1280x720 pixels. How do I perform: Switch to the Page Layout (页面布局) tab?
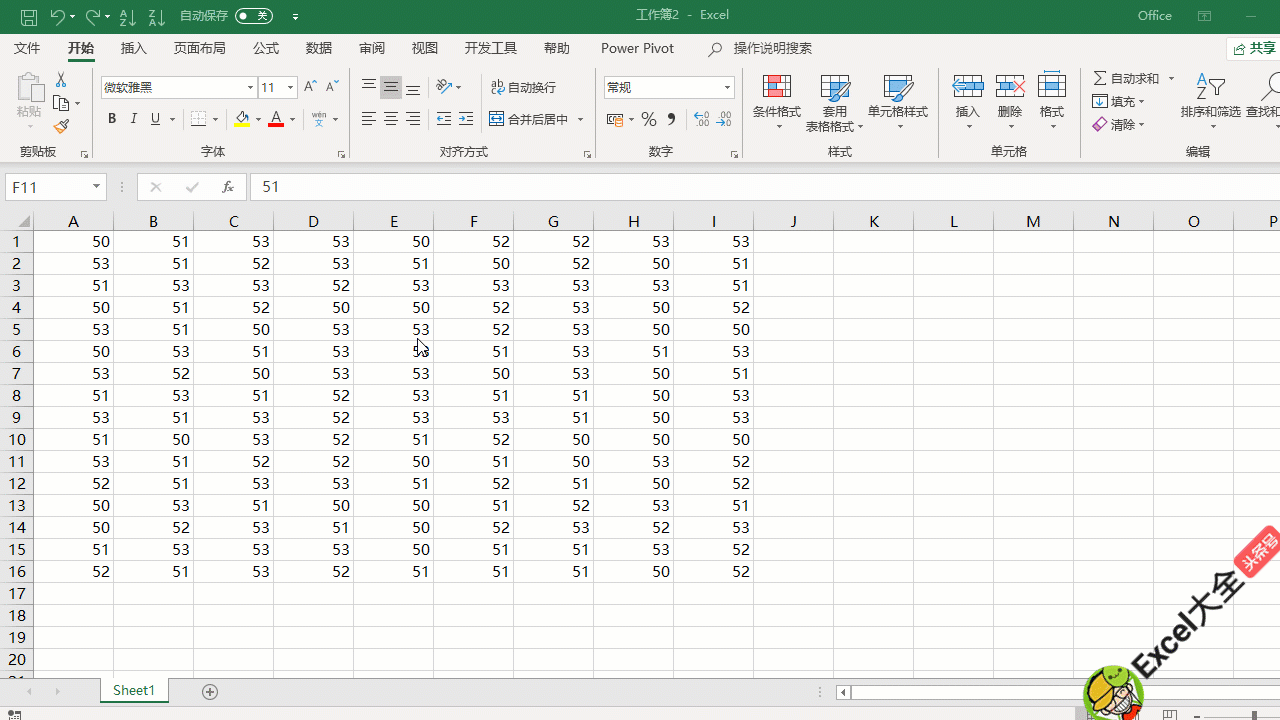click(x=200, y=48)
